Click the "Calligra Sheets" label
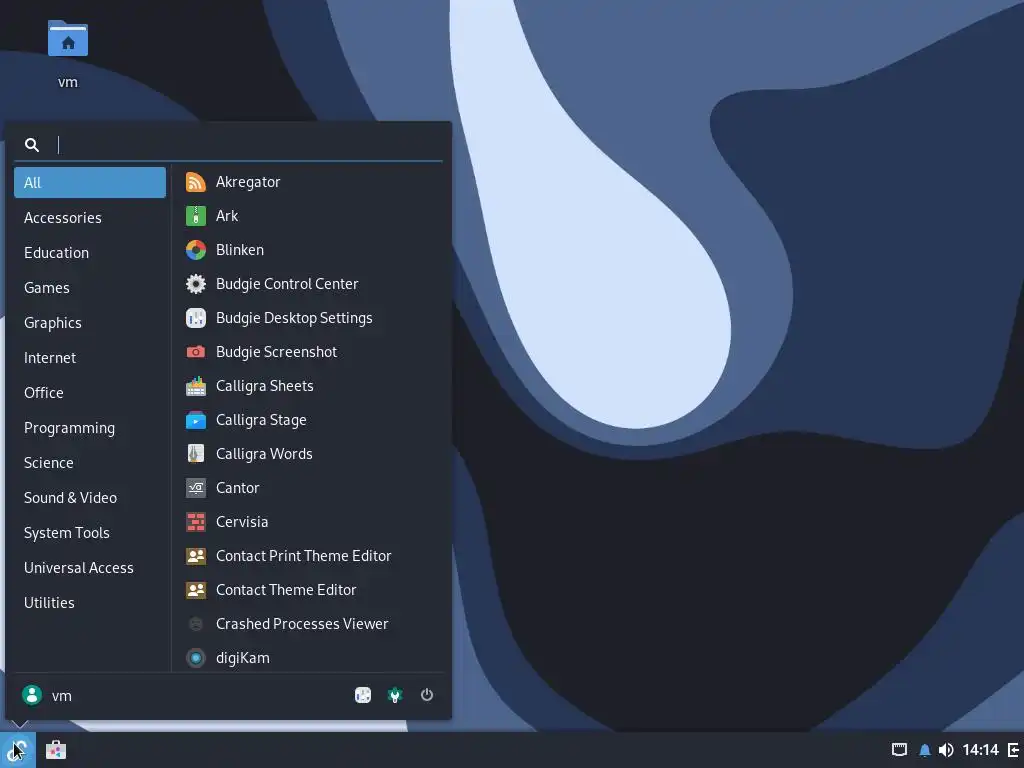Screen dimensions: 1024x768 [264, 386]
